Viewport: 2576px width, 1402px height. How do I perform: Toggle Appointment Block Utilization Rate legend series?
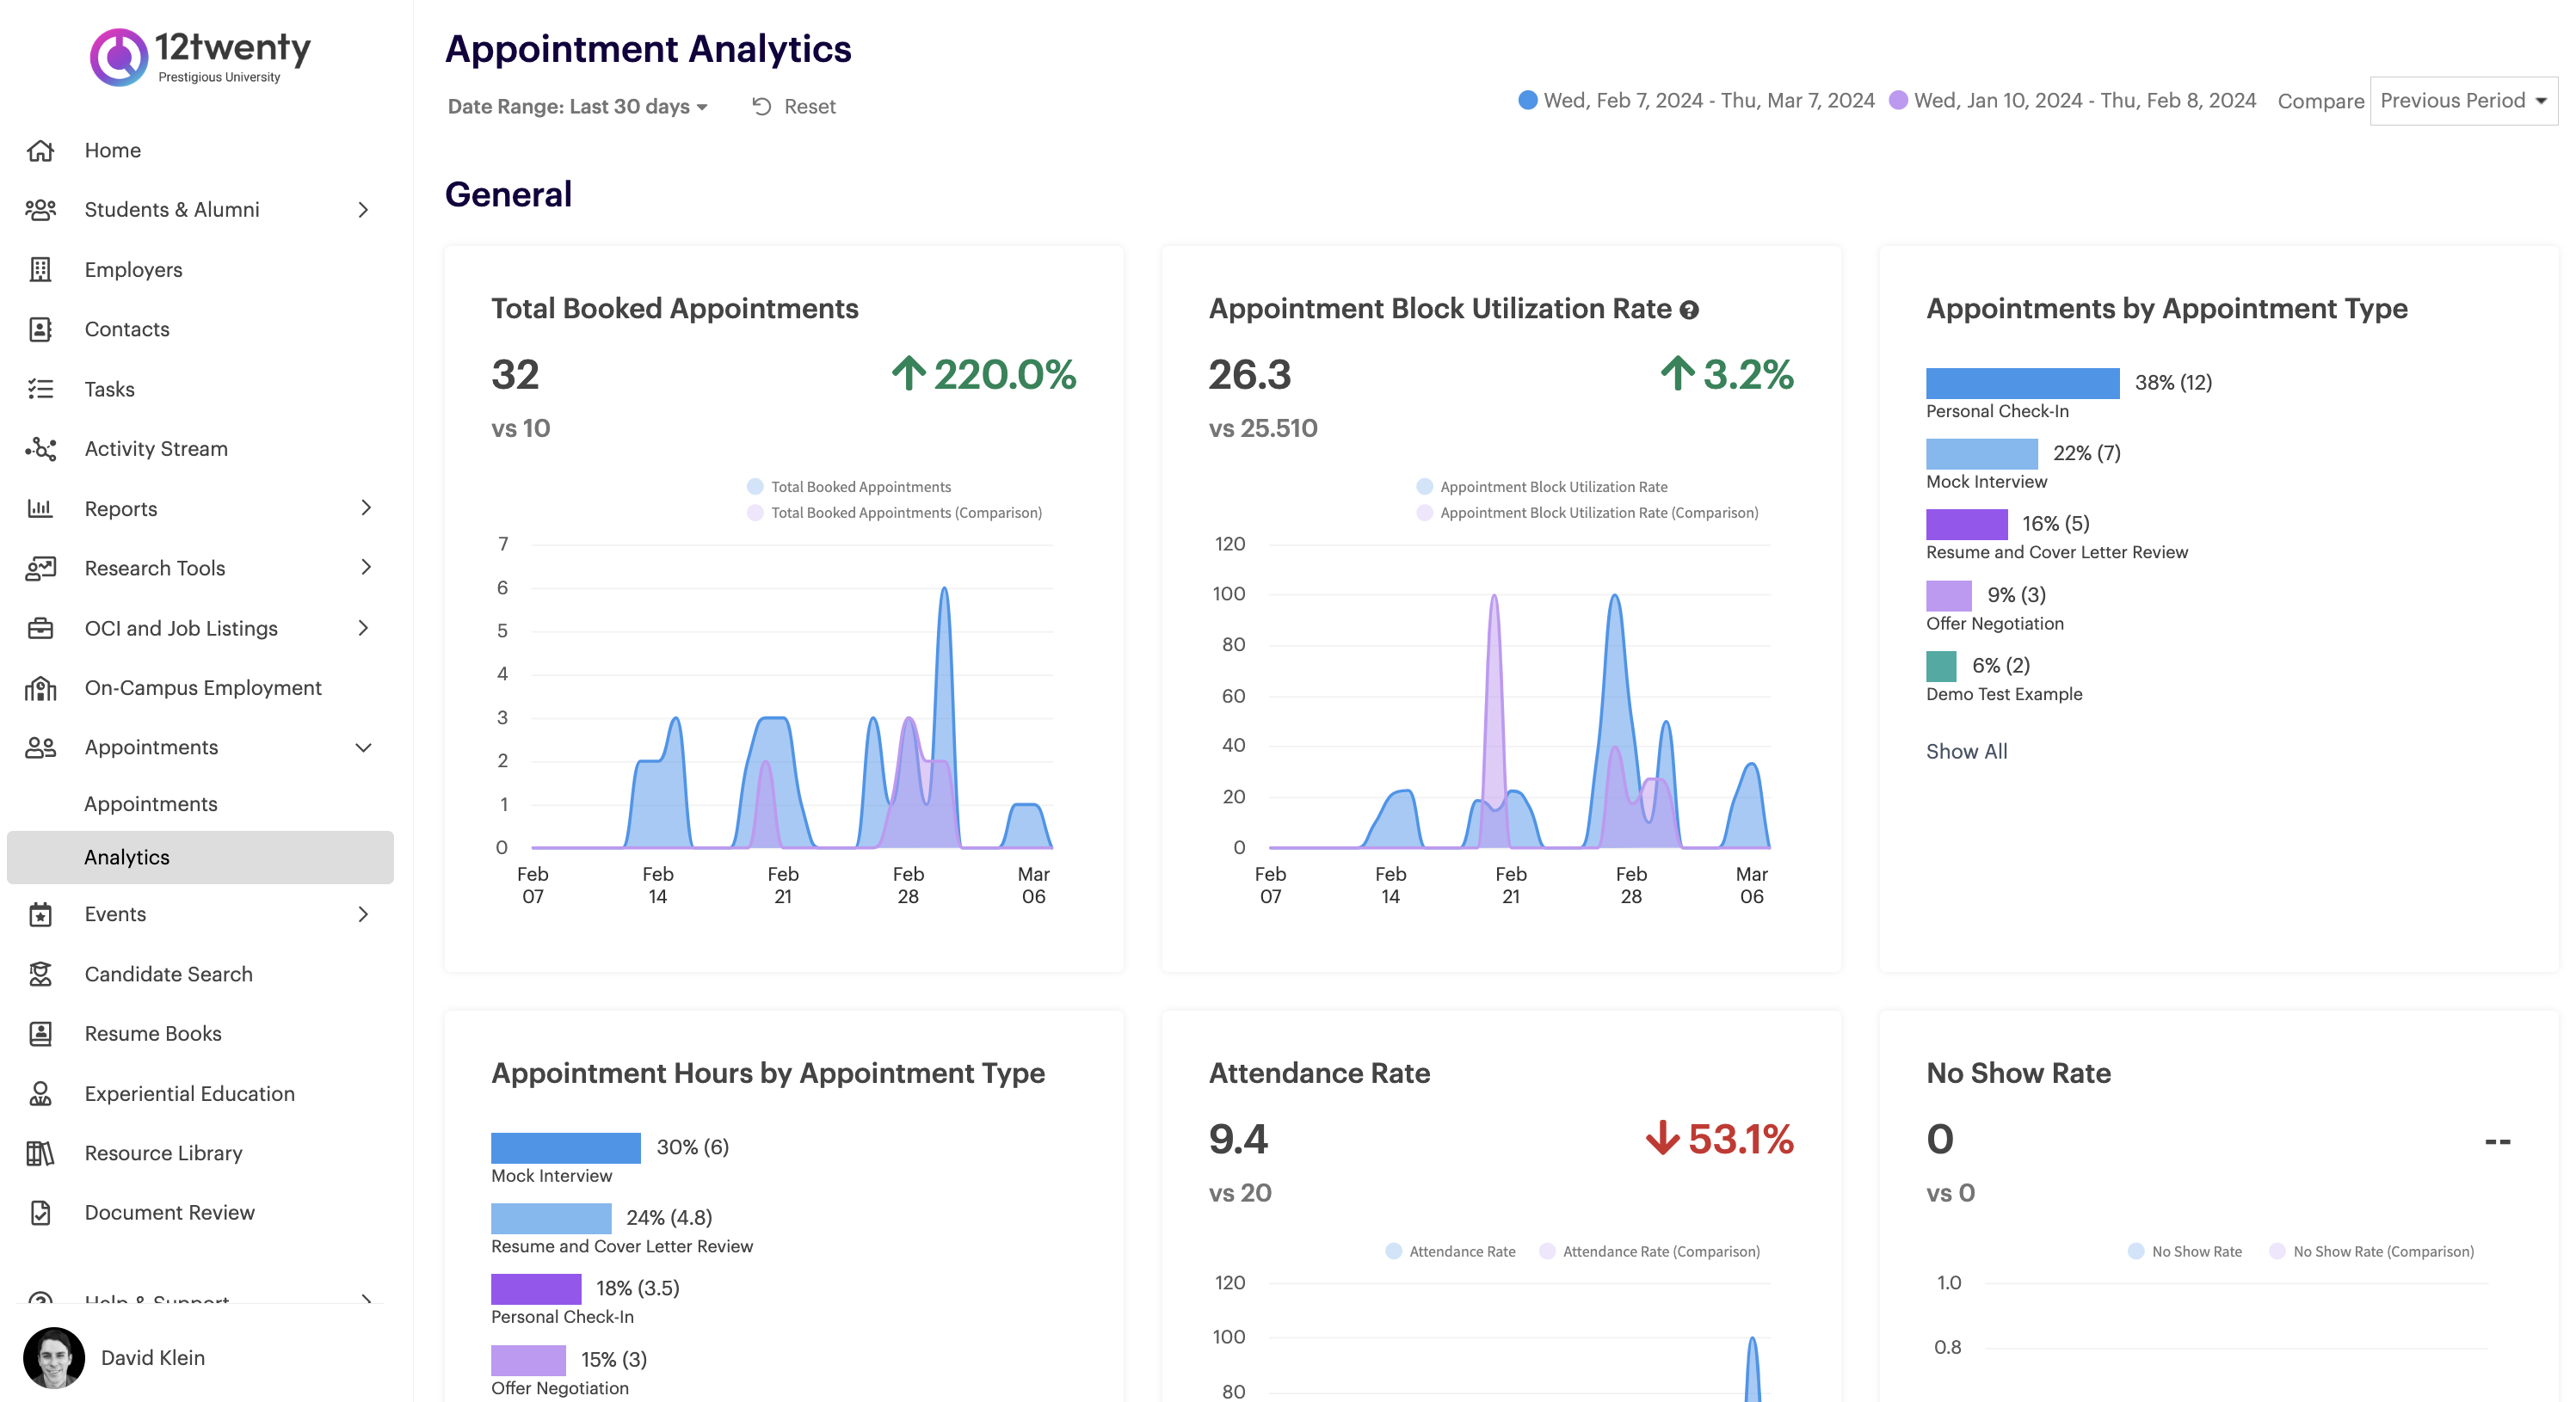pyautogui.click(x=1542, y=487)
